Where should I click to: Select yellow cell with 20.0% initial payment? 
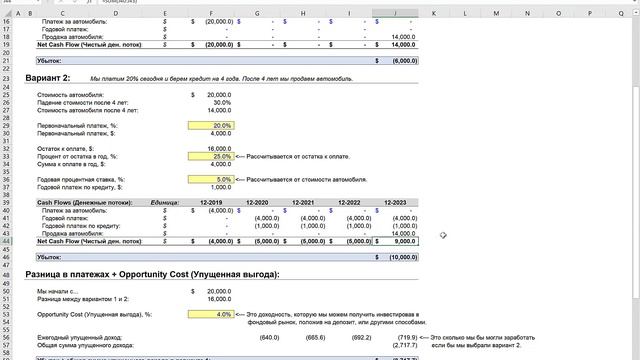coord(211,126)
